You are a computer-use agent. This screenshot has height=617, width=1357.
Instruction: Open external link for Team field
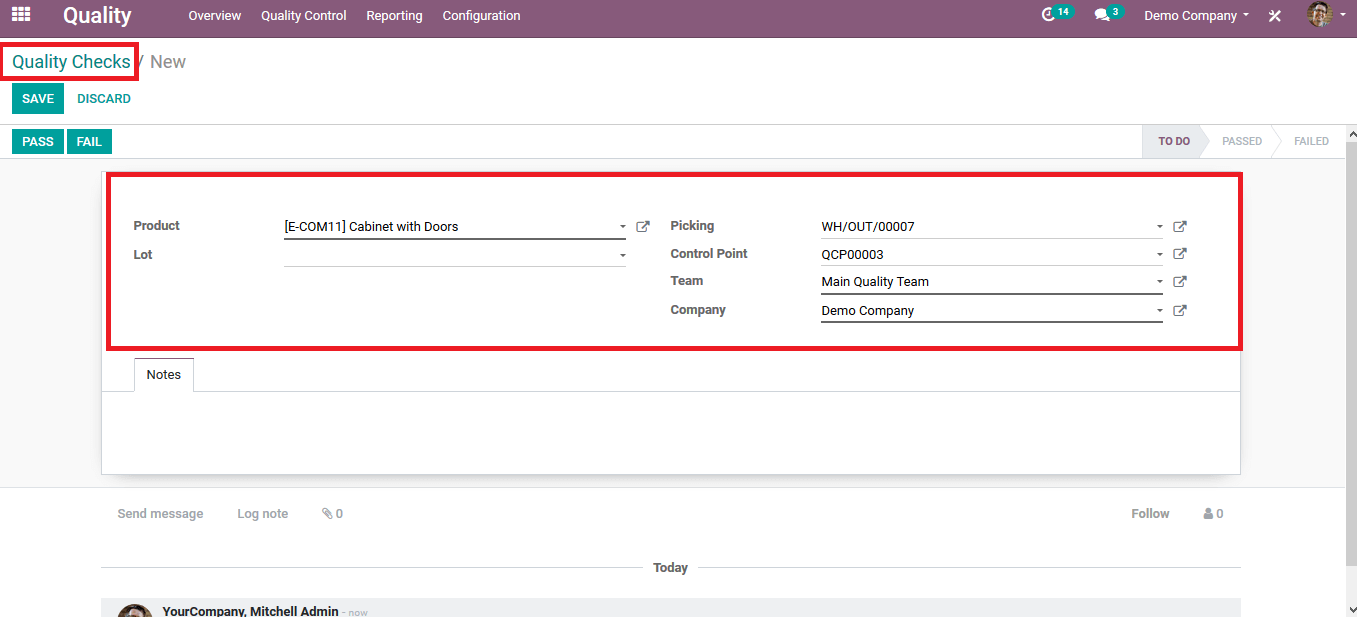point(1180,282)
